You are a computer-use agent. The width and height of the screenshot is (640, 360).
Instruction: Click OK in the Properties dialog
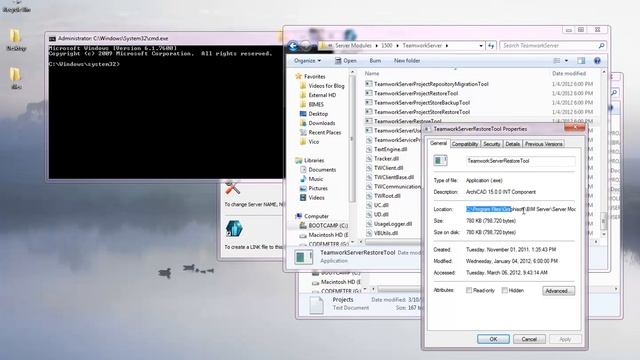(x=493, y=339)
